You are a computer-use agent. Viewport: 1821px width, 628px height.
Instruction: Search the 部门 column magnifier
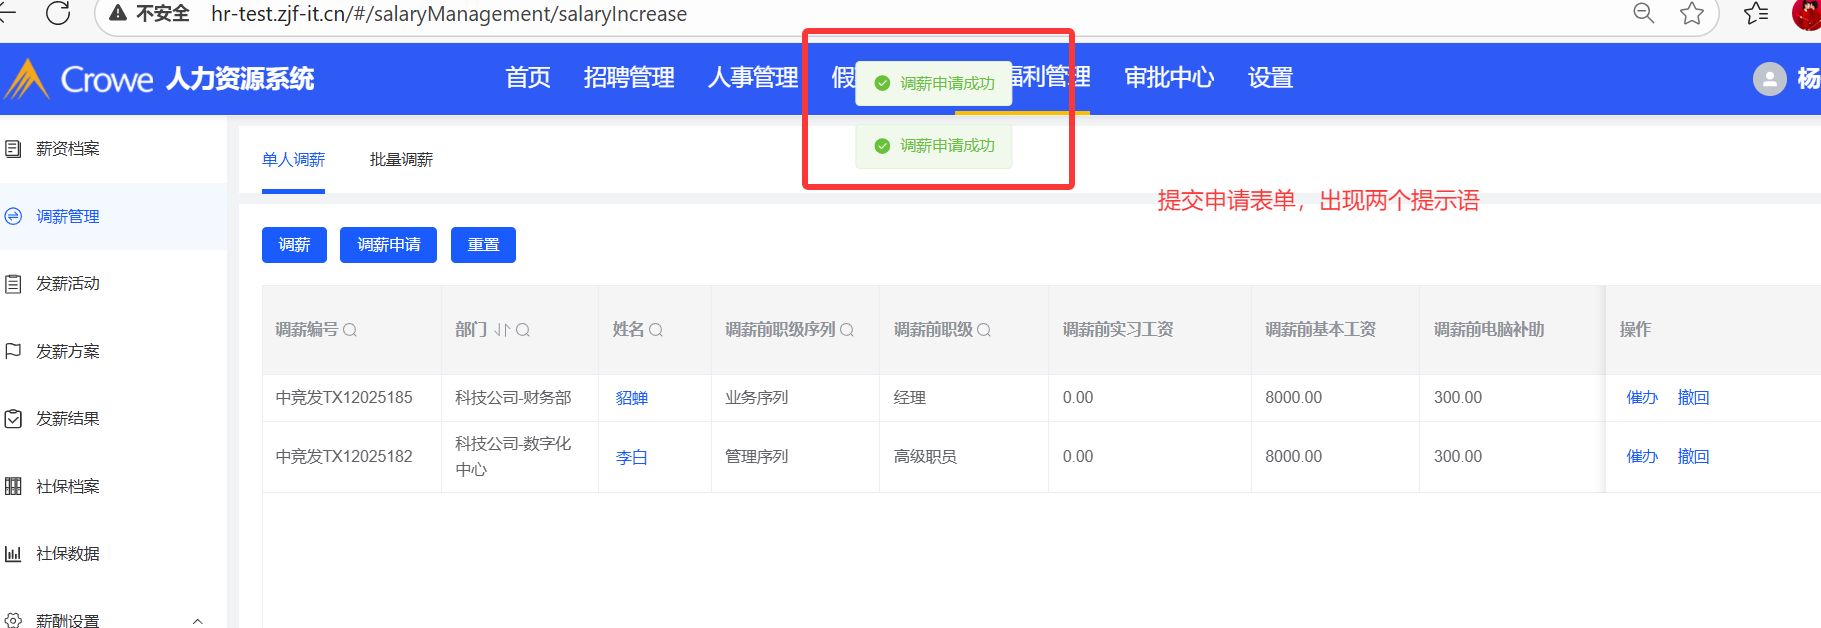(x=523, y=330)
